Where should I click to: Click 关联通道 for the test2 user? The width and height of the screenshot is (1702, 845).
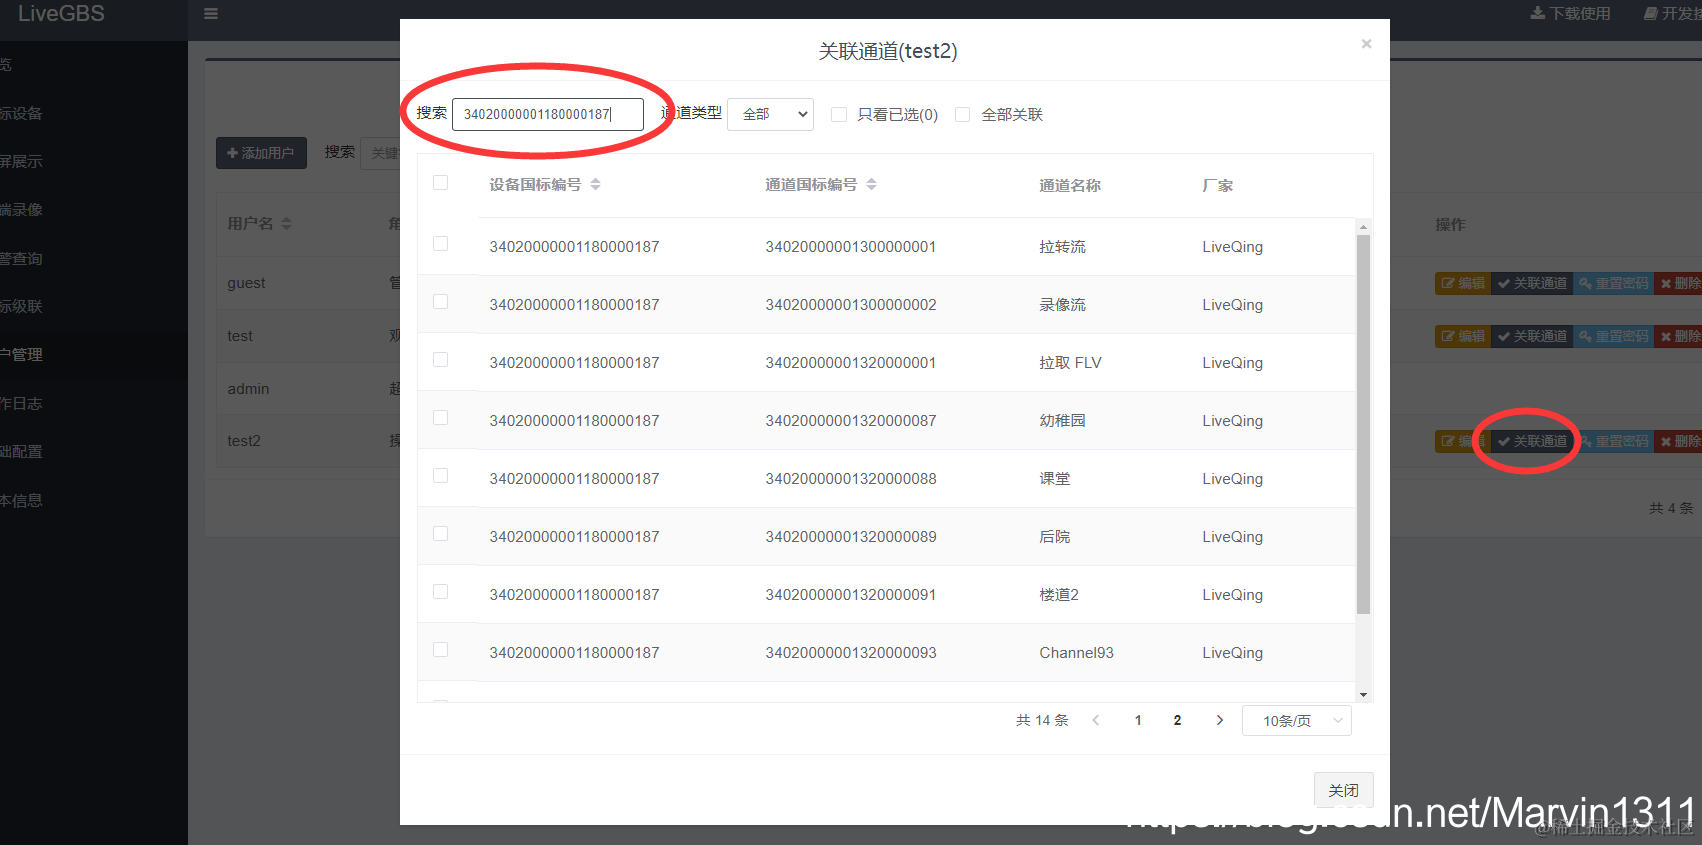(1532, 441)
